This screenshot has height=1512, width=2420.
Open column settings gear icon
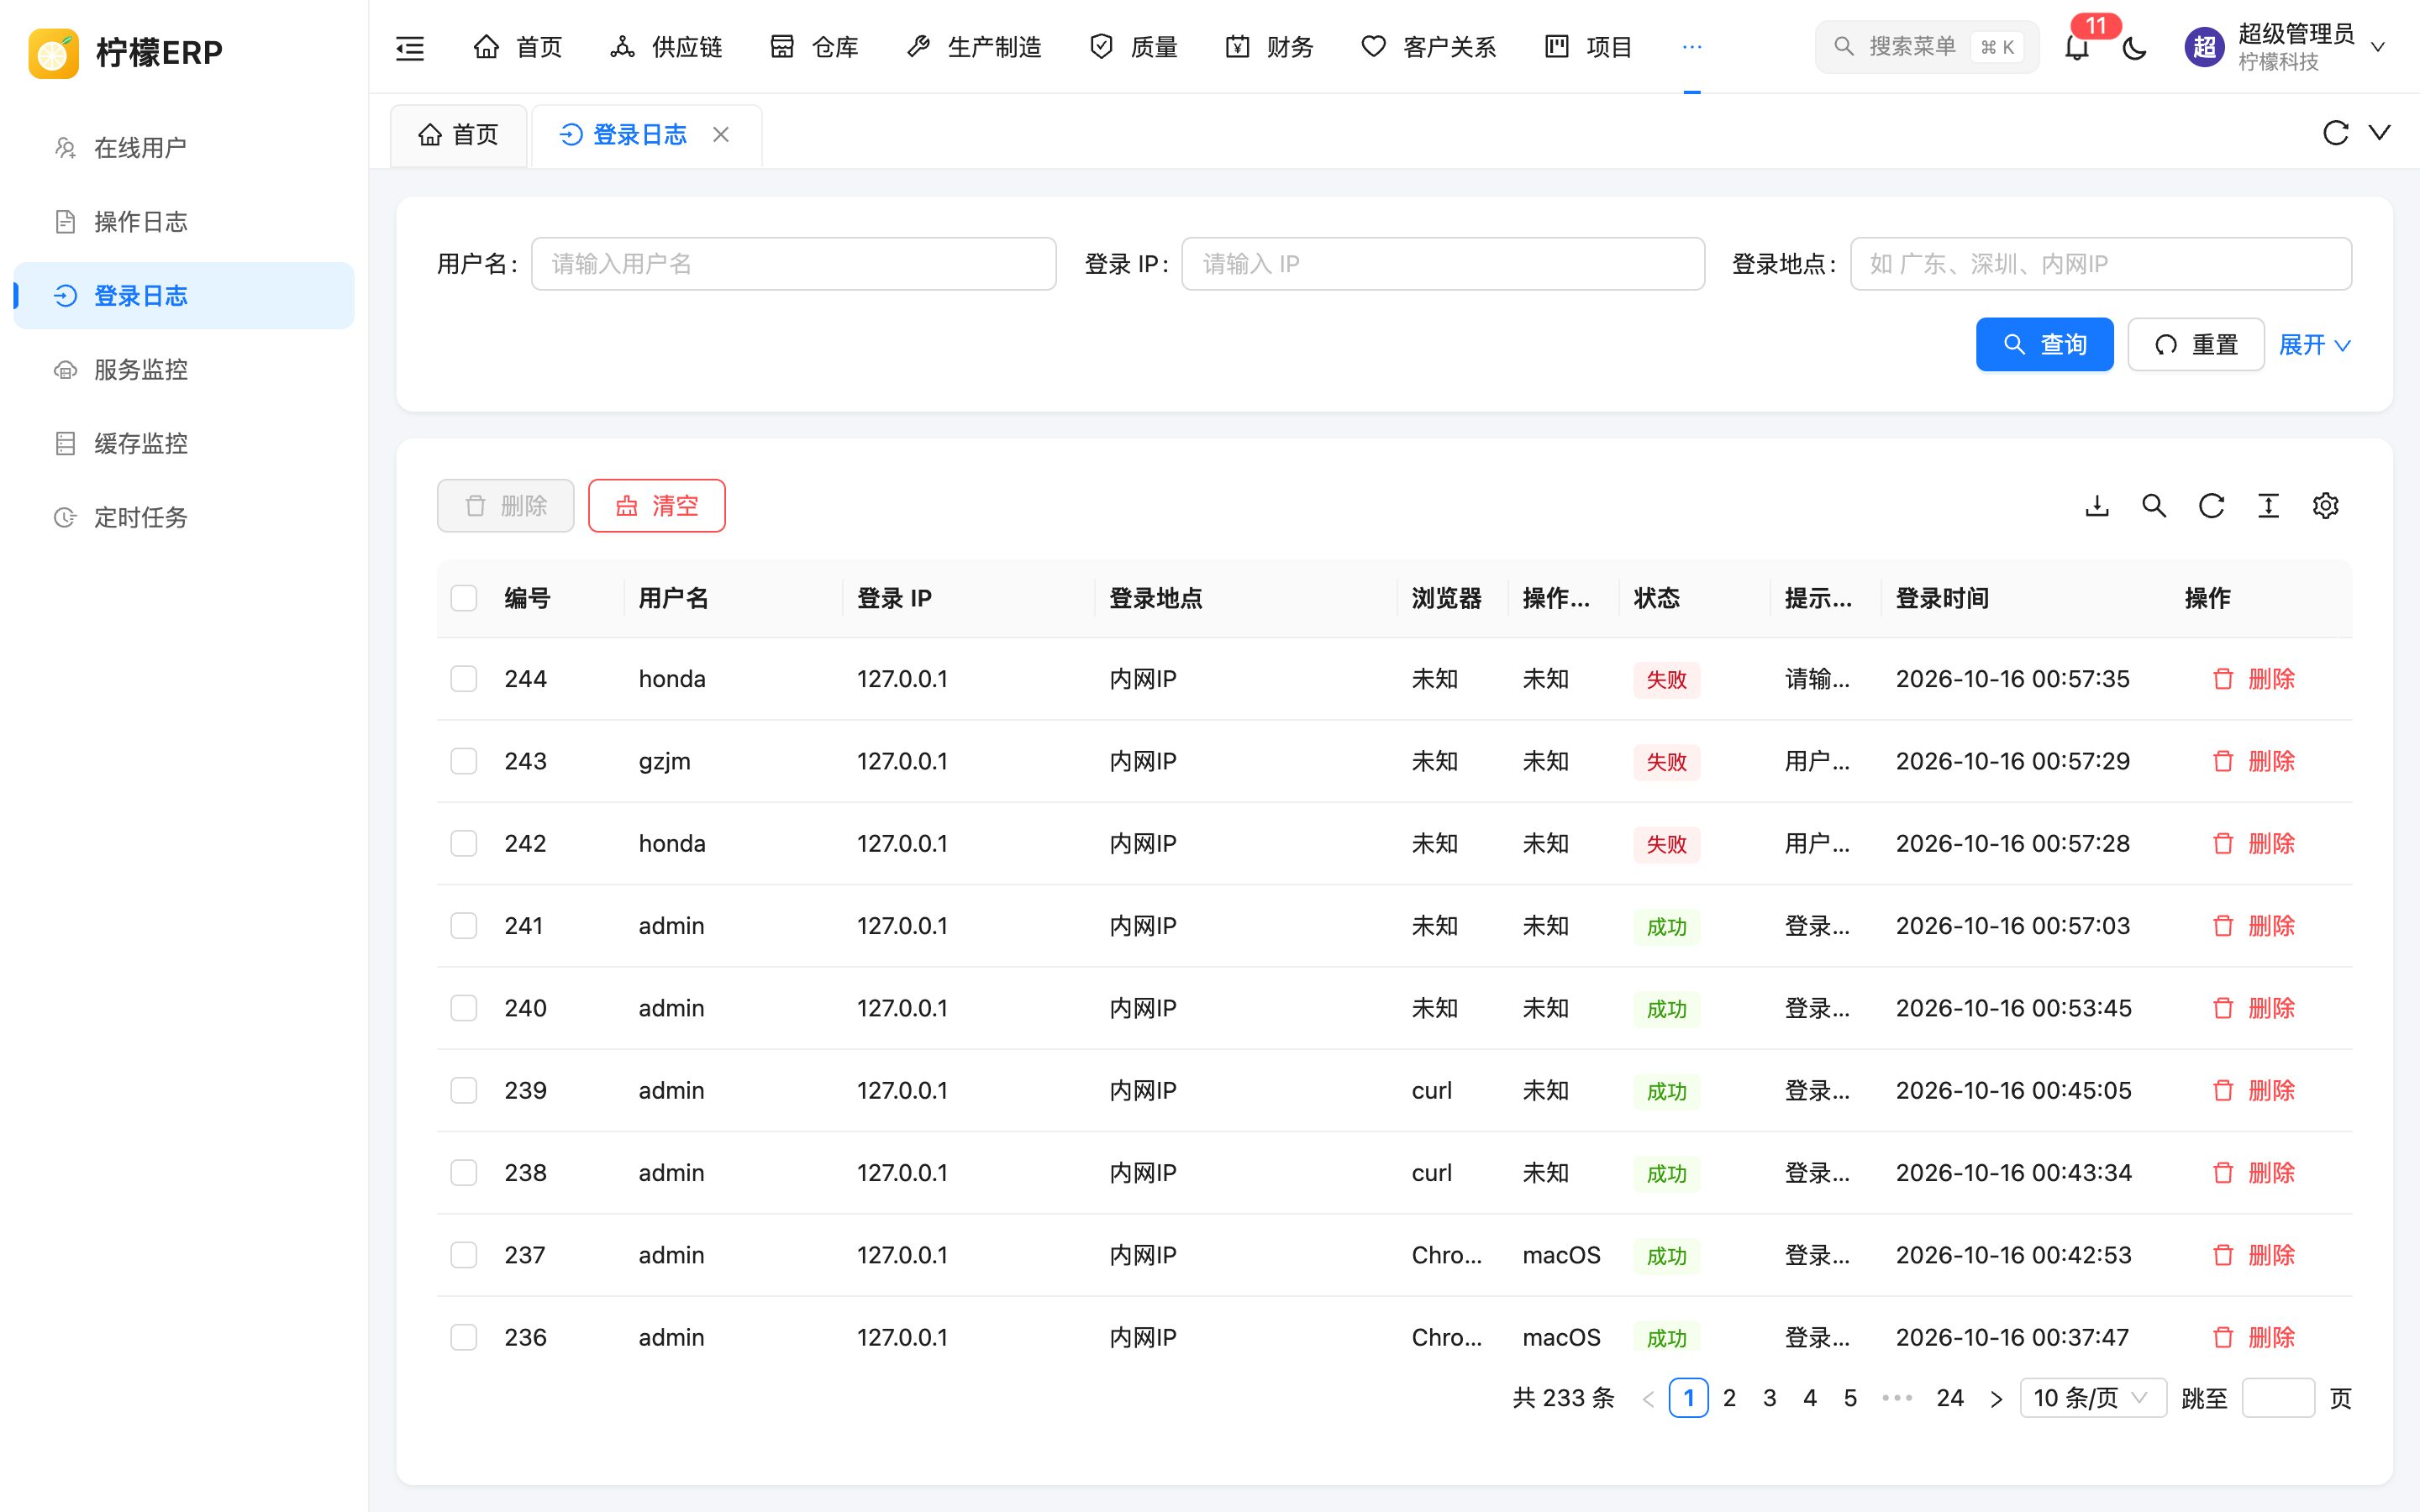(2325, 506)
